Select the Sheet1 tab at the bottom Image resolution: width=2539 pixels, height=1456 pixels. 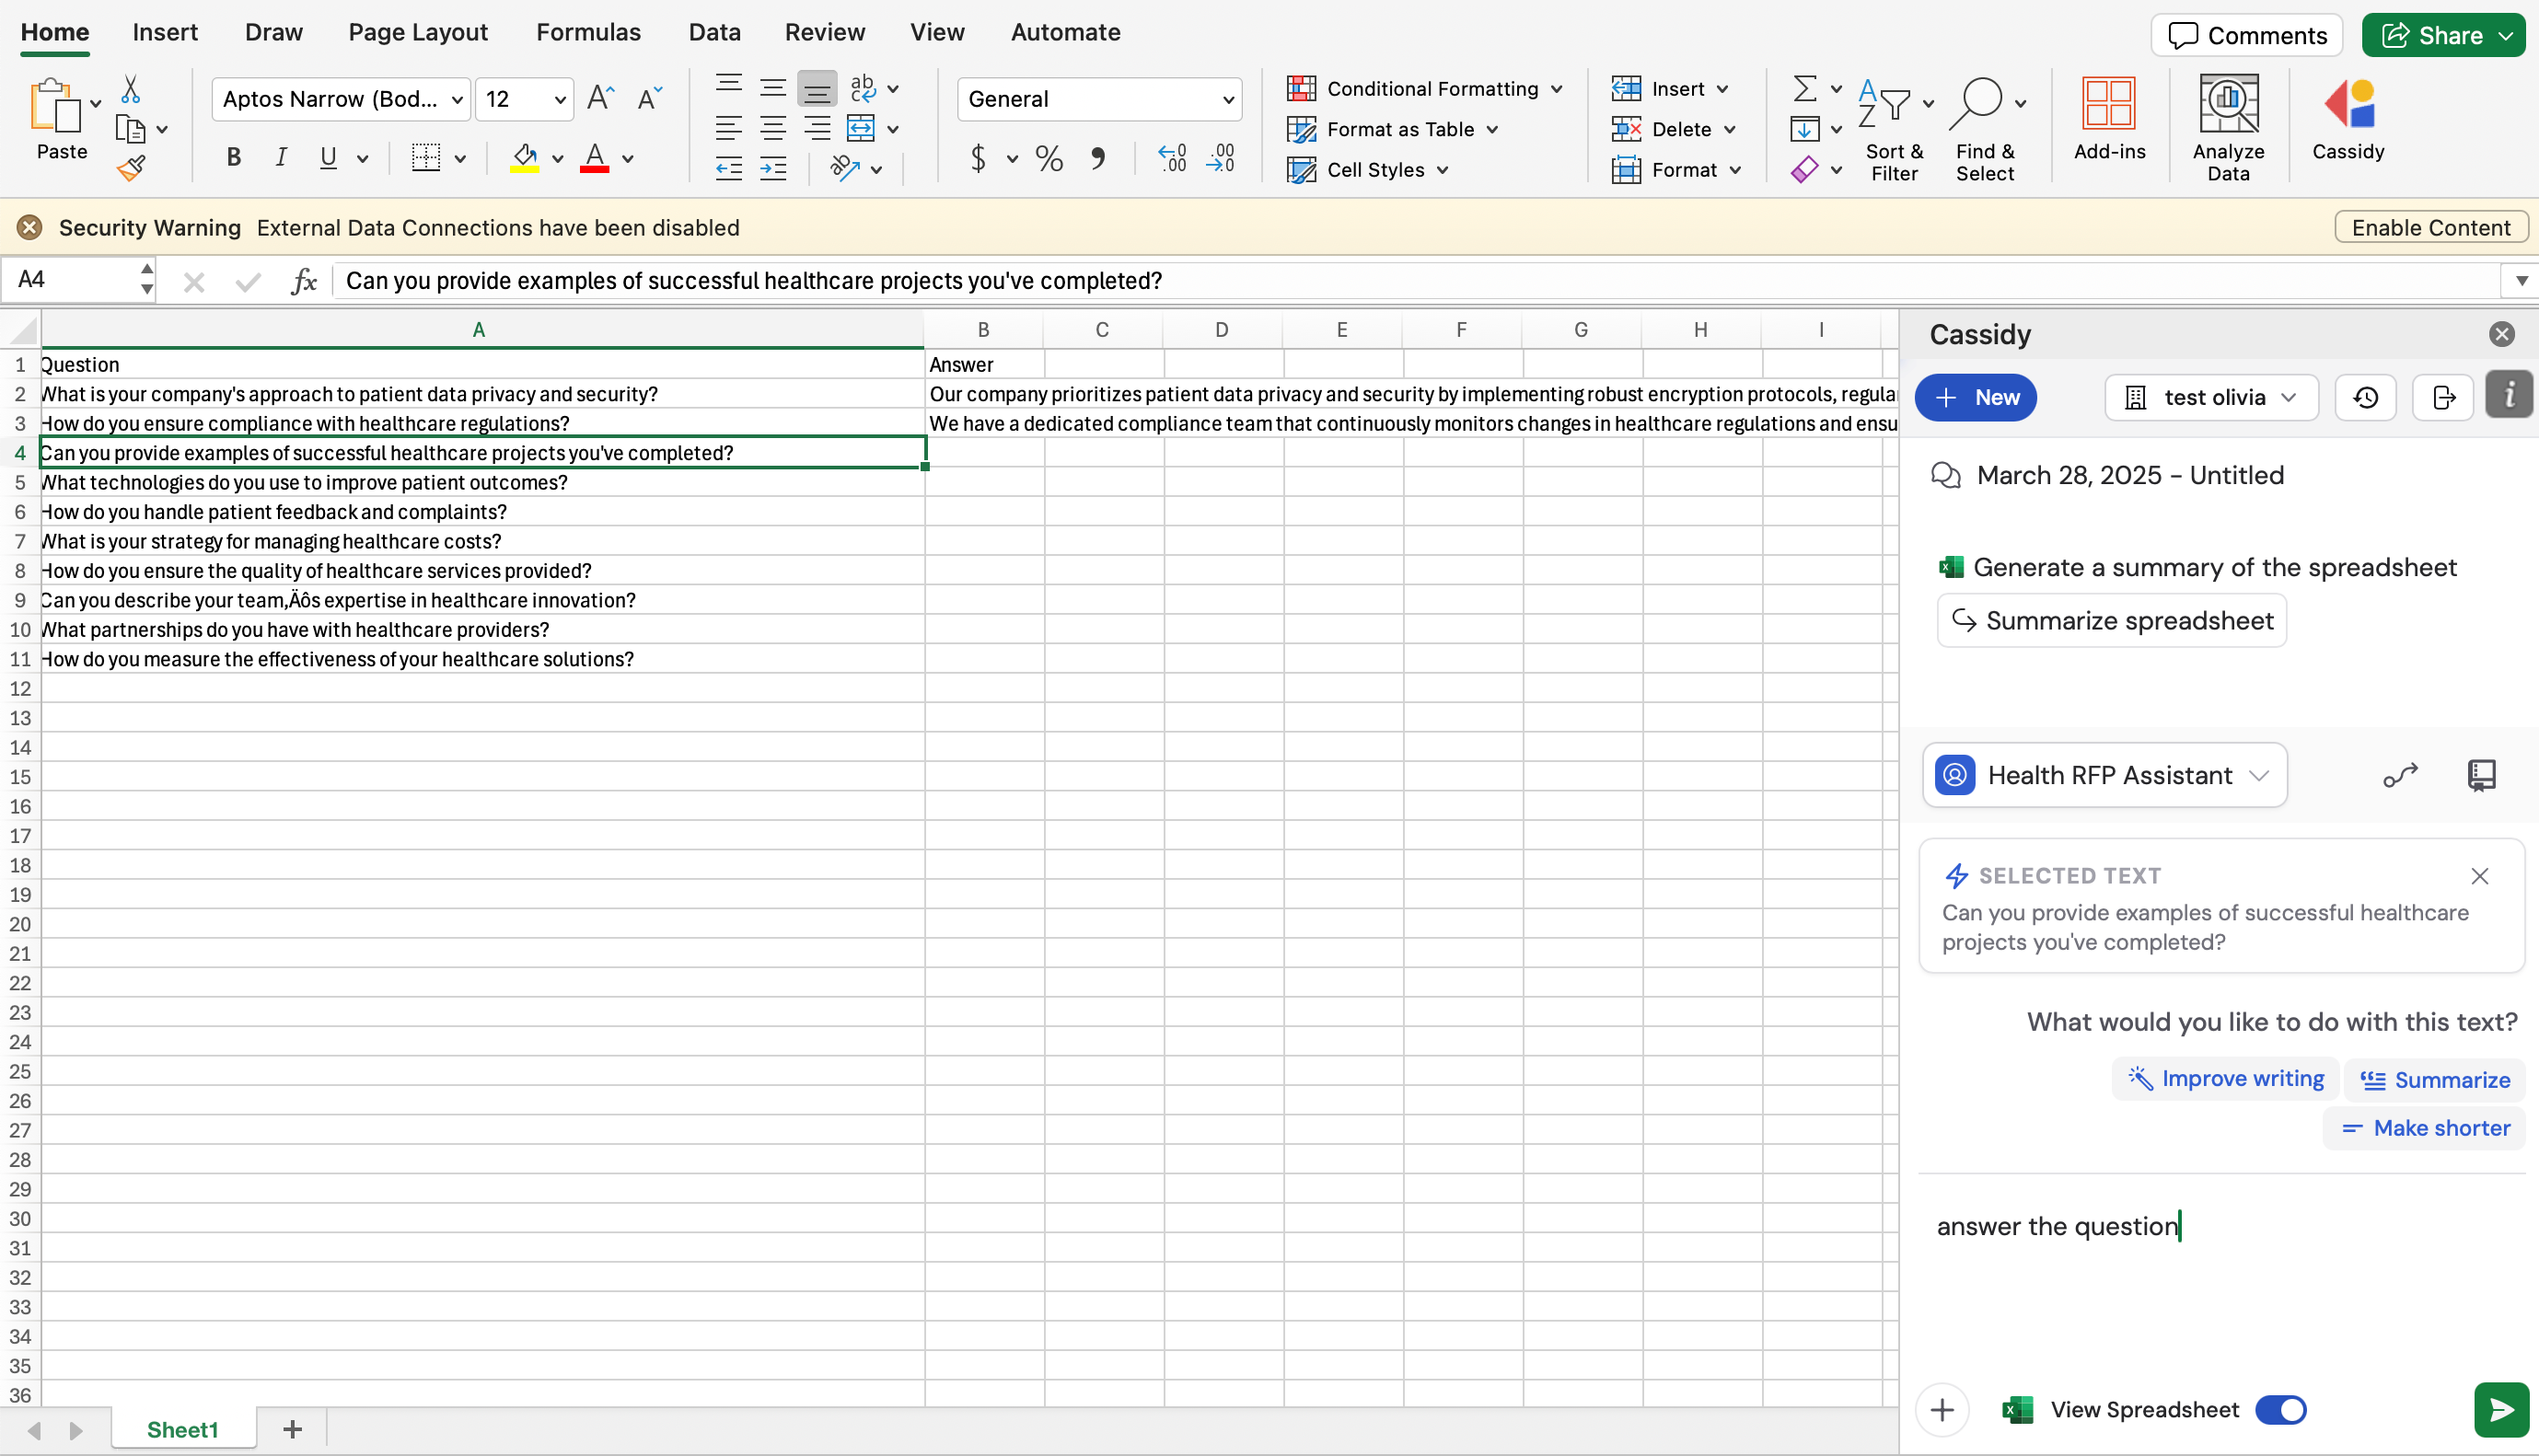click(x=183, y=1428)
